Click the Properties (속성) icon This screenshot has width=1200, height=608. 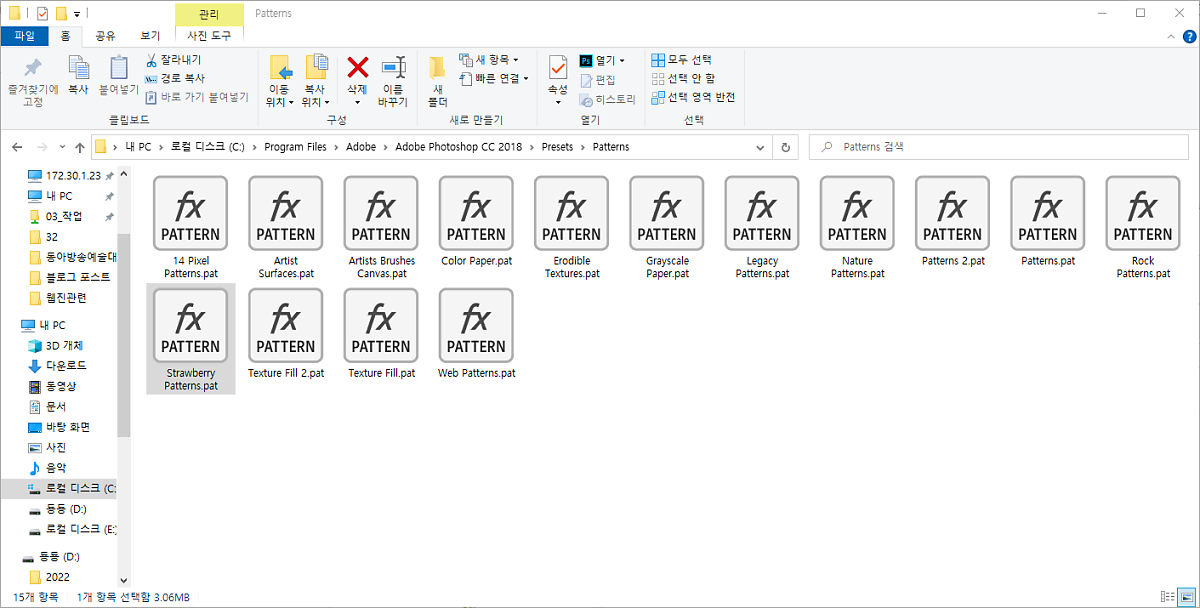point(557,68)
